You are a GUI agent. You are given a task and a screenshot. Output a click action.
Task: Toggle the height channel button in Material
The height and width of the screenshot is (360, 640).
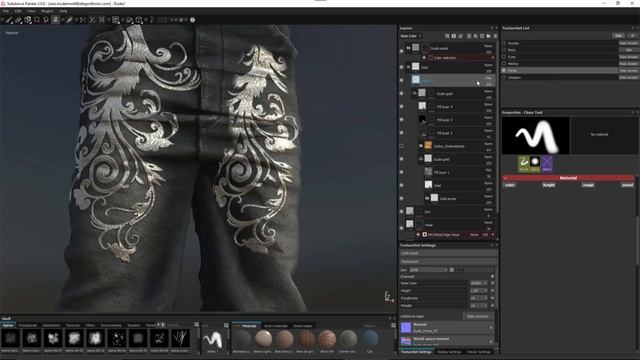click(x=549, y=185)
